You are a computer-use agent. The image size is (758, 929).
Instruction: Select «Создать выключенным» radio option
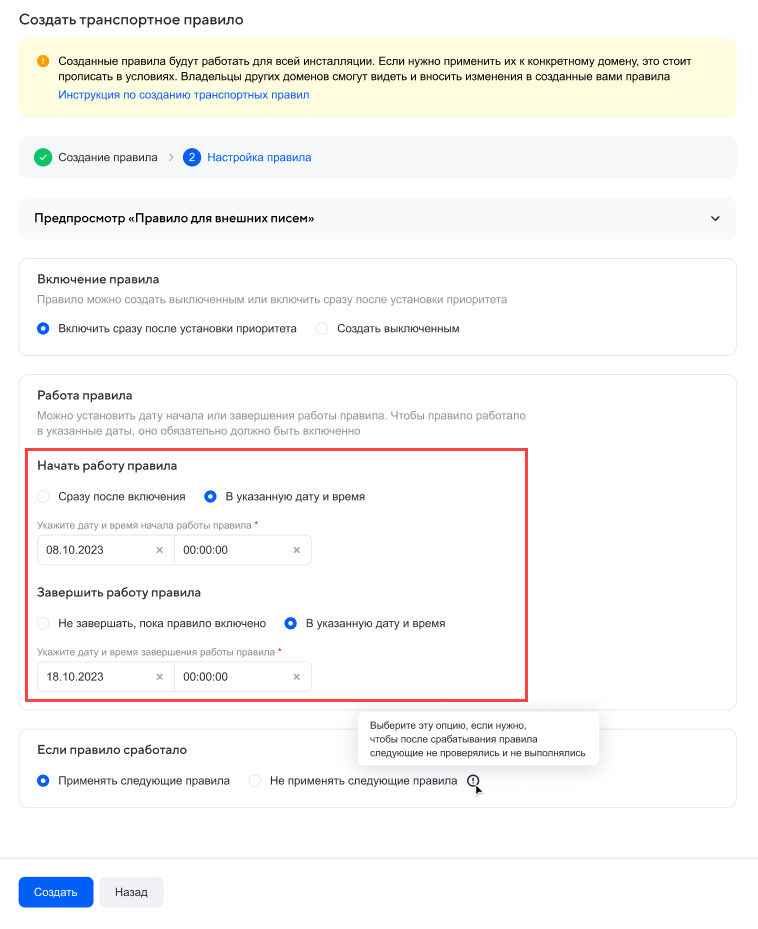click(322, 328)
